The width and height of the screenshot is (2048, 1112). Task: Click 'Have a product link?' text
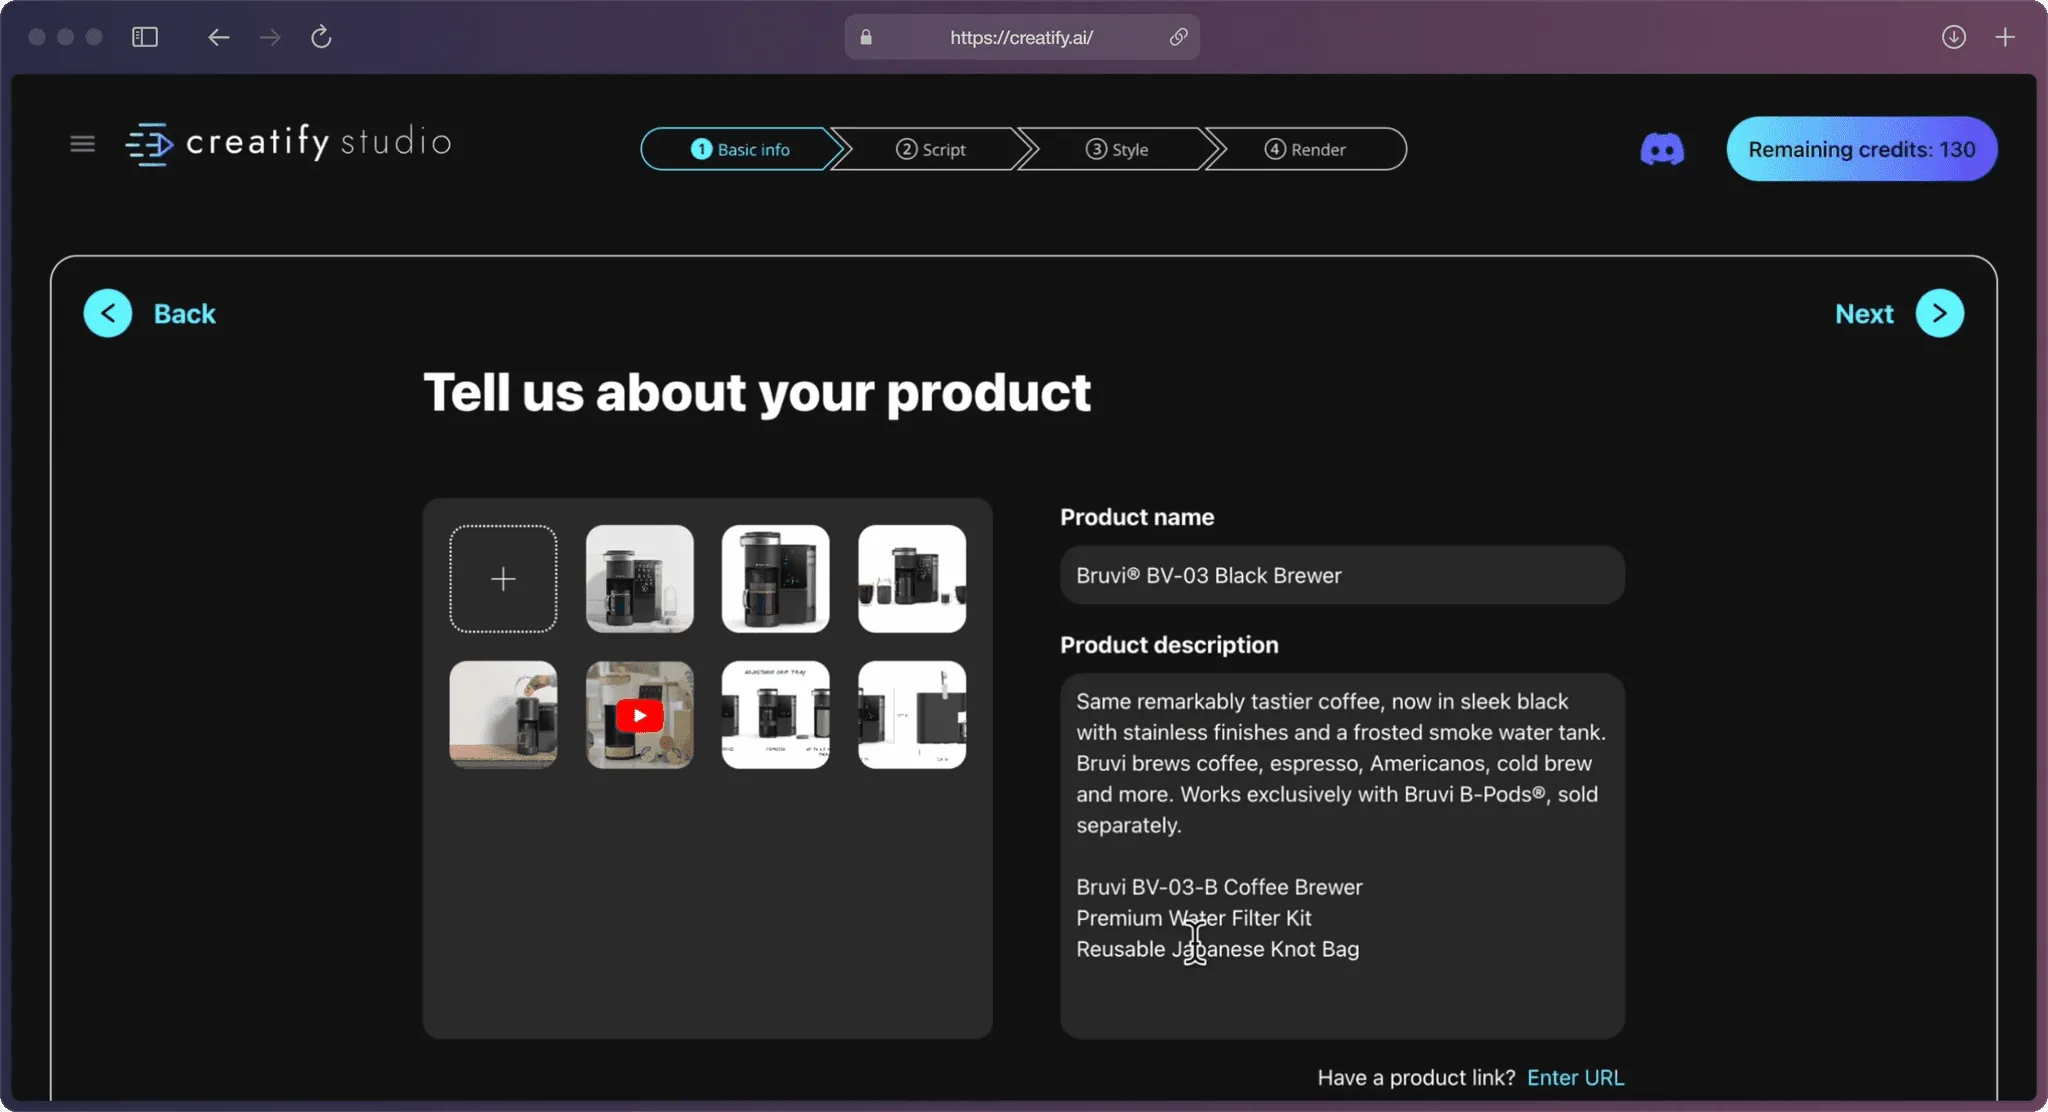(x=1416, y=1077)
